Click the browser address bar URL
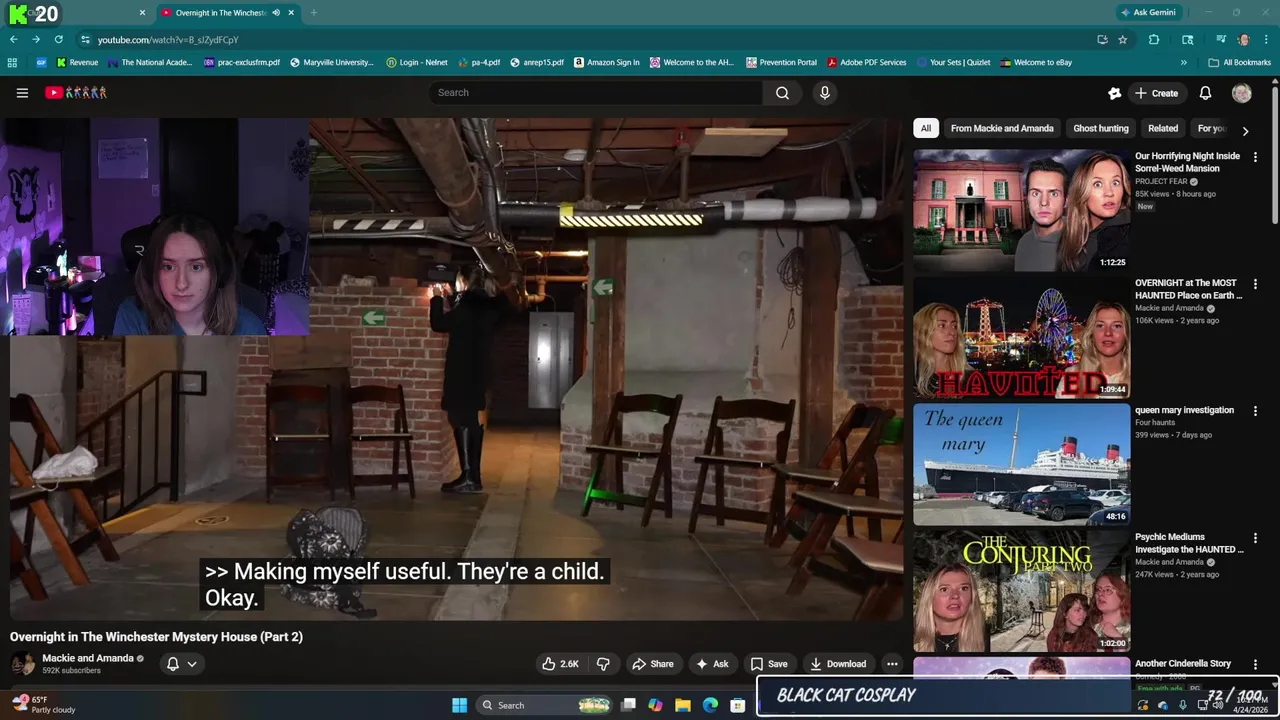The image size is (1280, 720). (168, 40)
